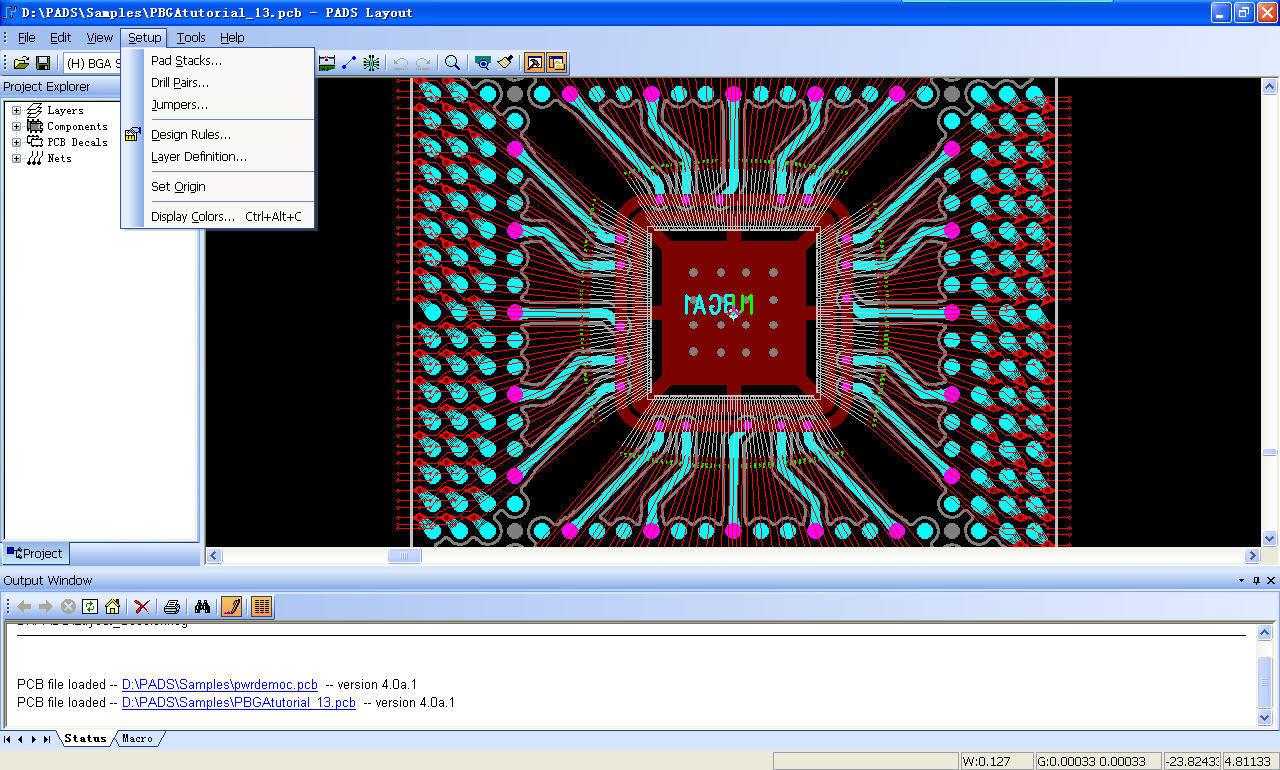This screenshot has height=770, width=1280.
Task: Open the Help menu
Action: [232, 37]
